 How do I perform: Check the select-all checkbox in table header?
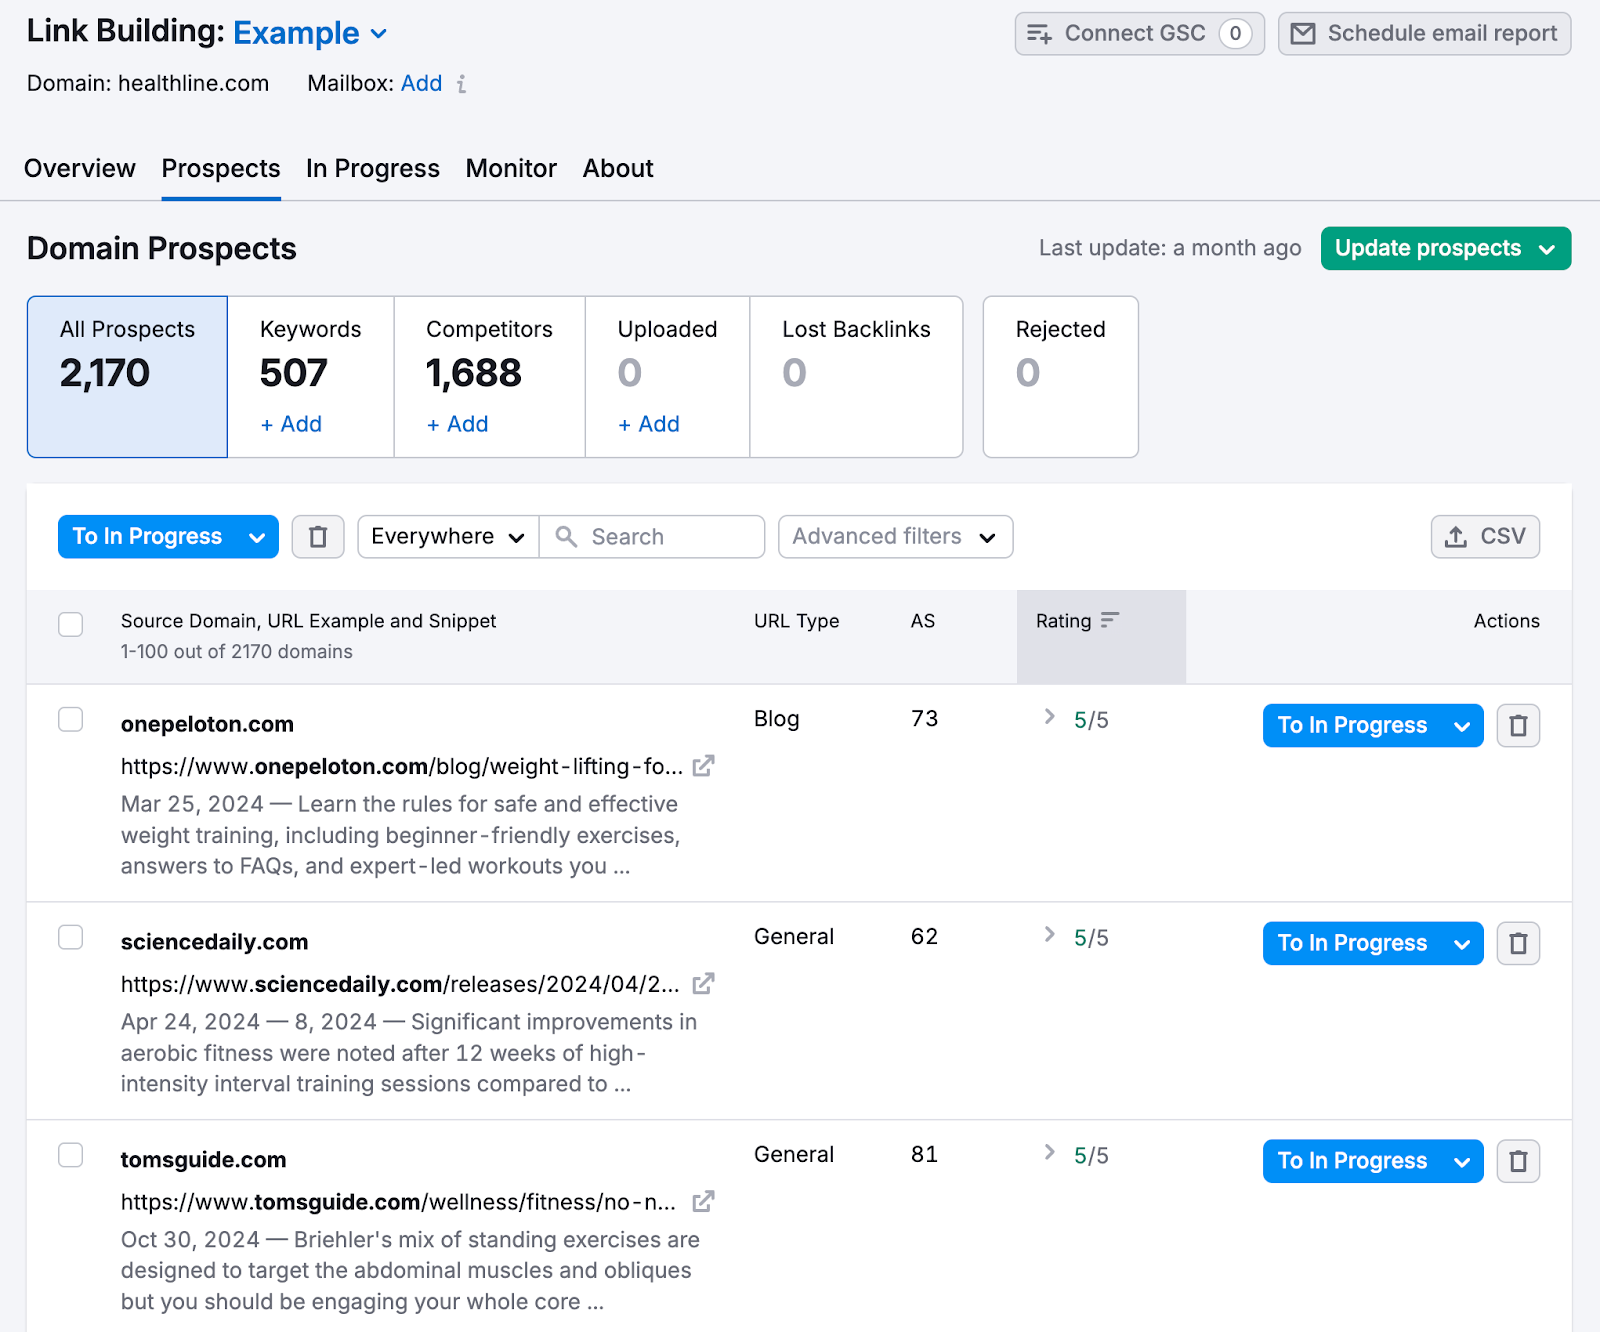pyautogui.click(x=70, y=624)
